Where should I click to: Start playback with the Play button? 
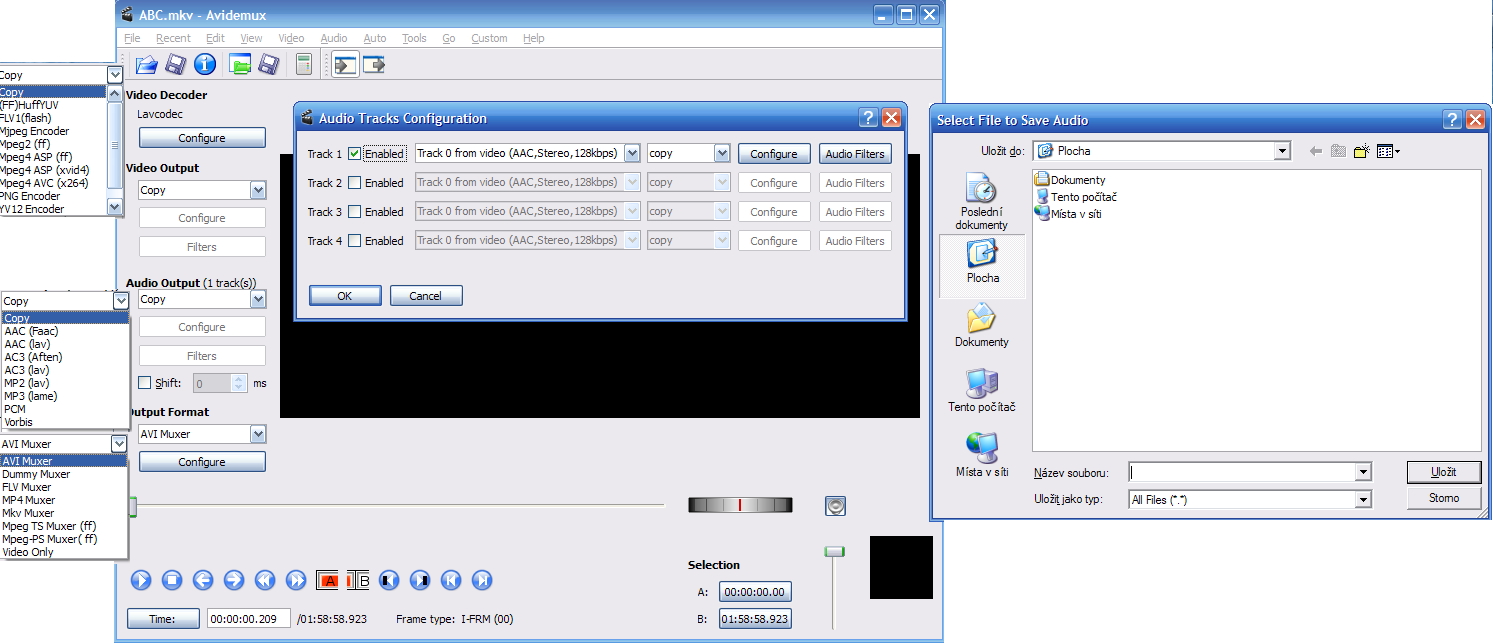tap(141, 580)
